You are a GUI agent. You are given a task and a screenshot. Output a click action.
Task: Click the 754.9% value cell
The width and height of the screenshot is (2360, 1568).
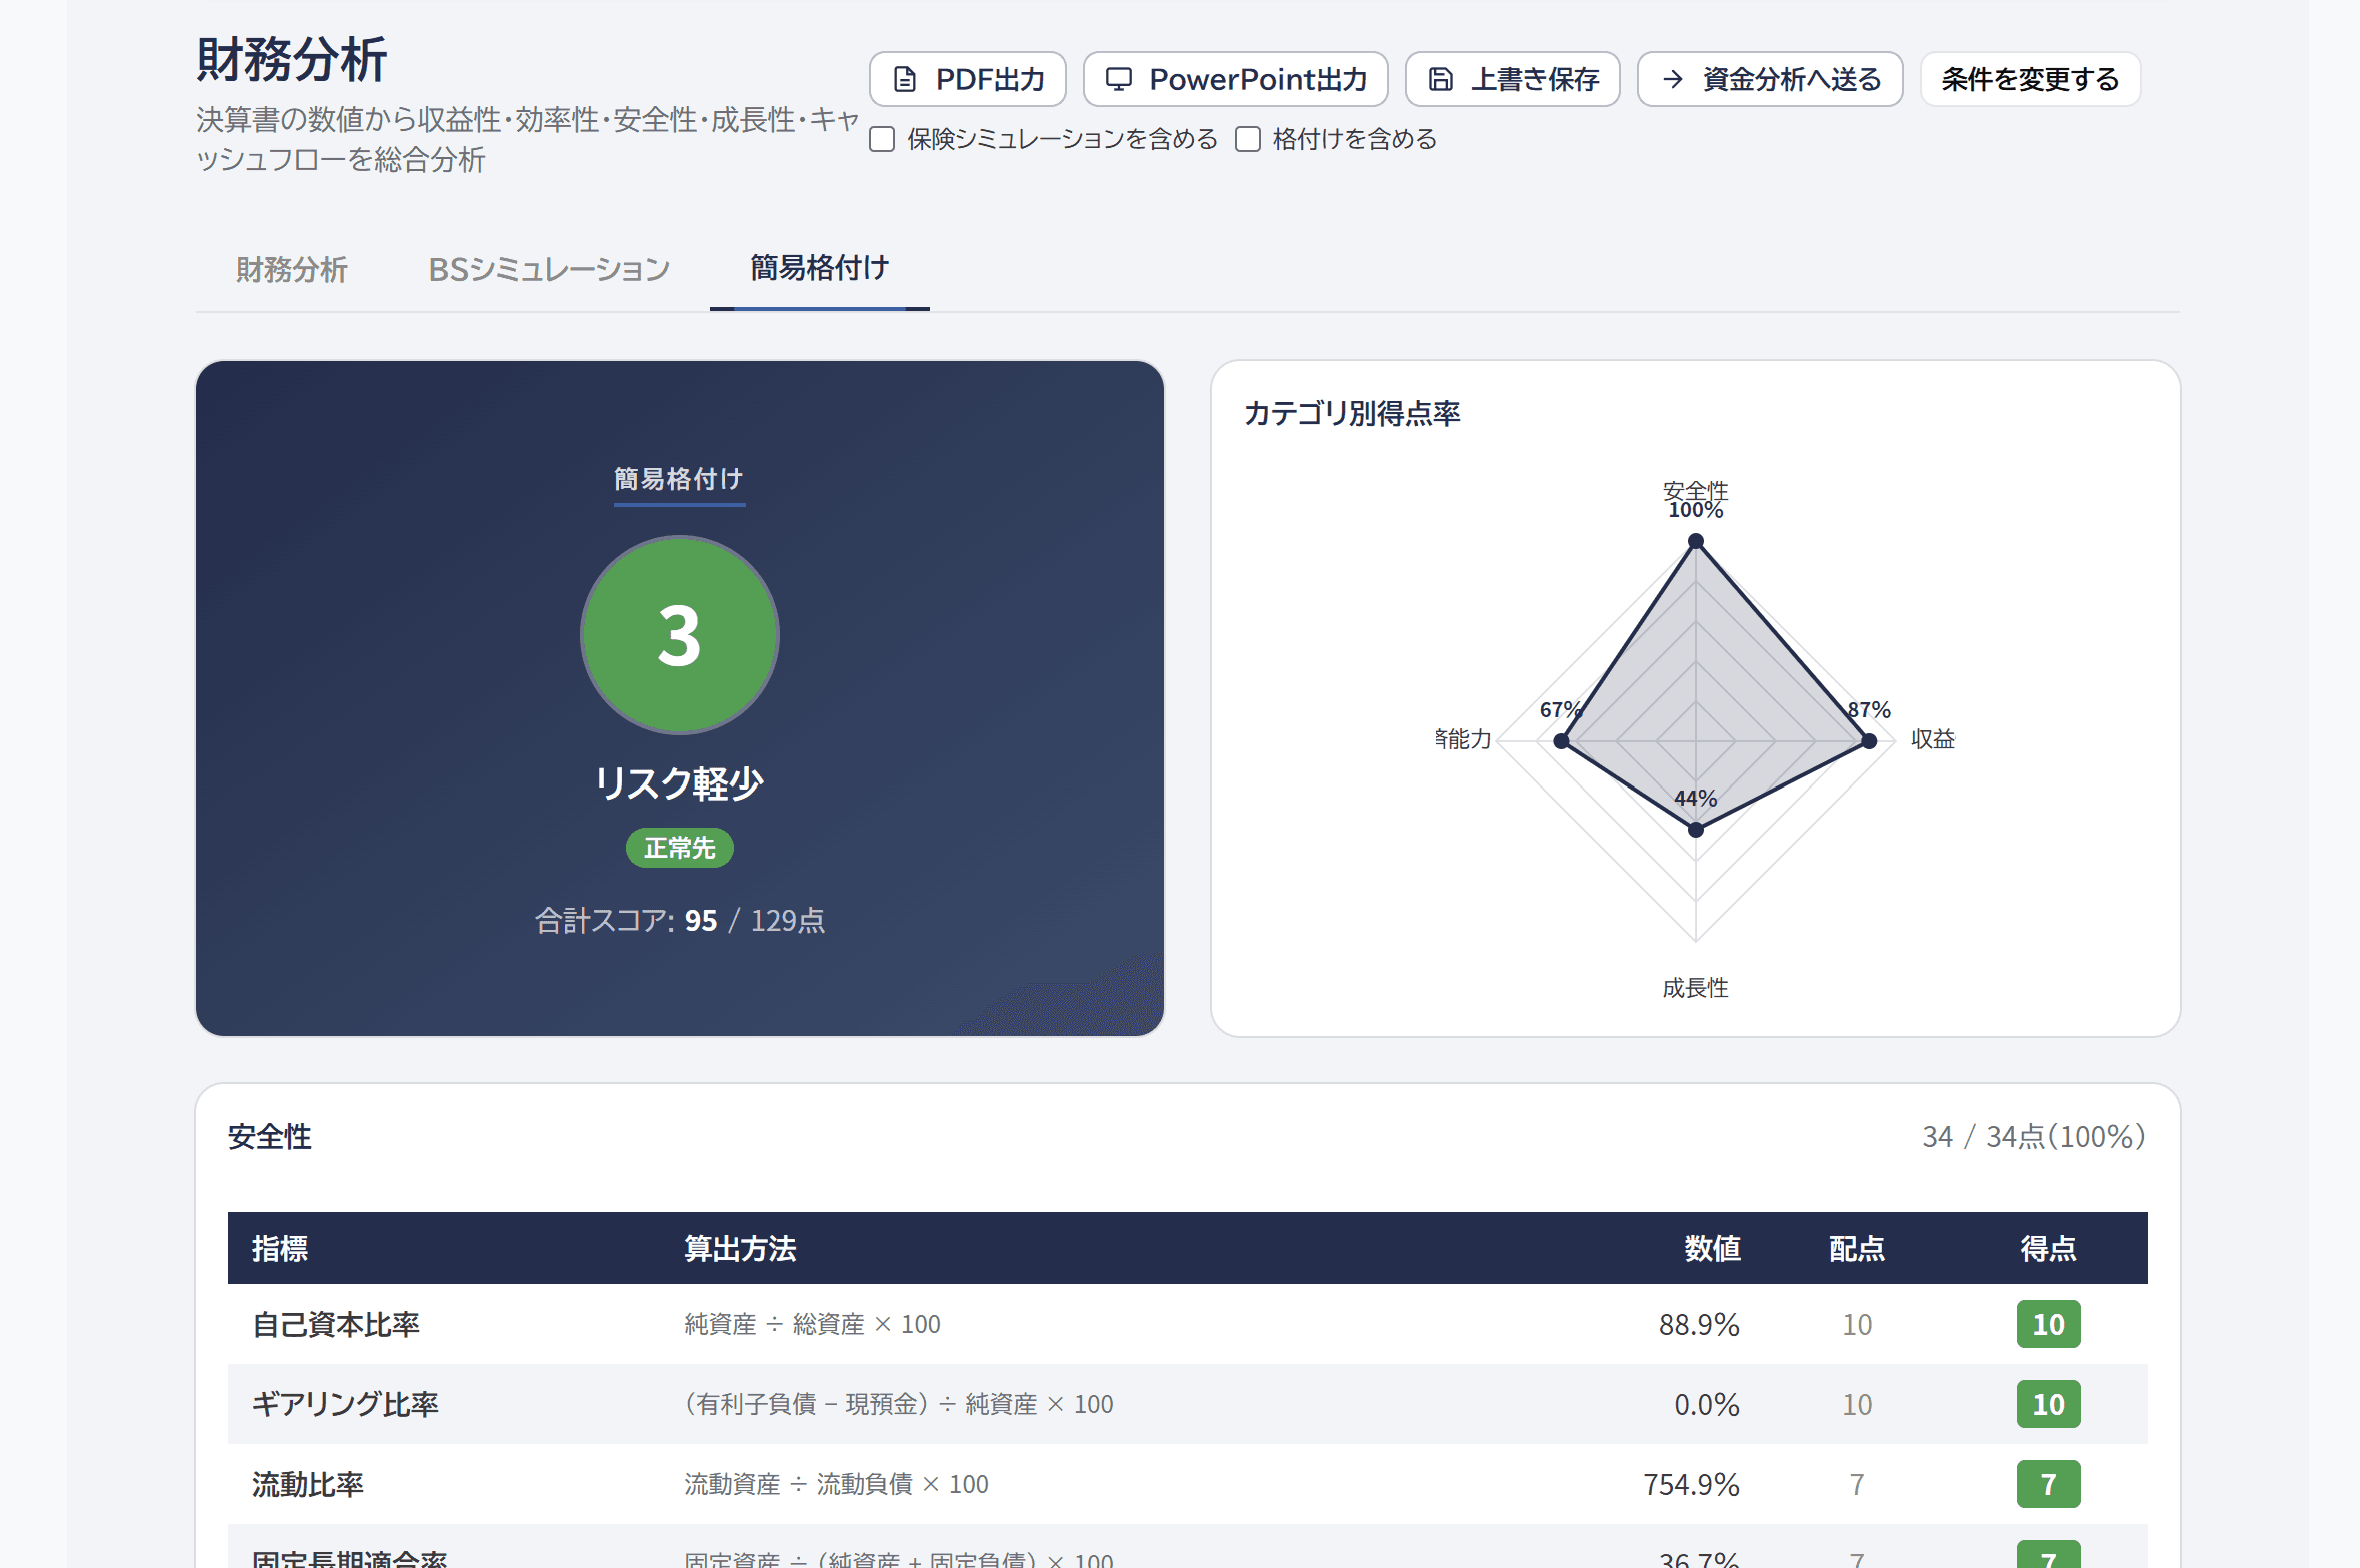point(1691,1484)
